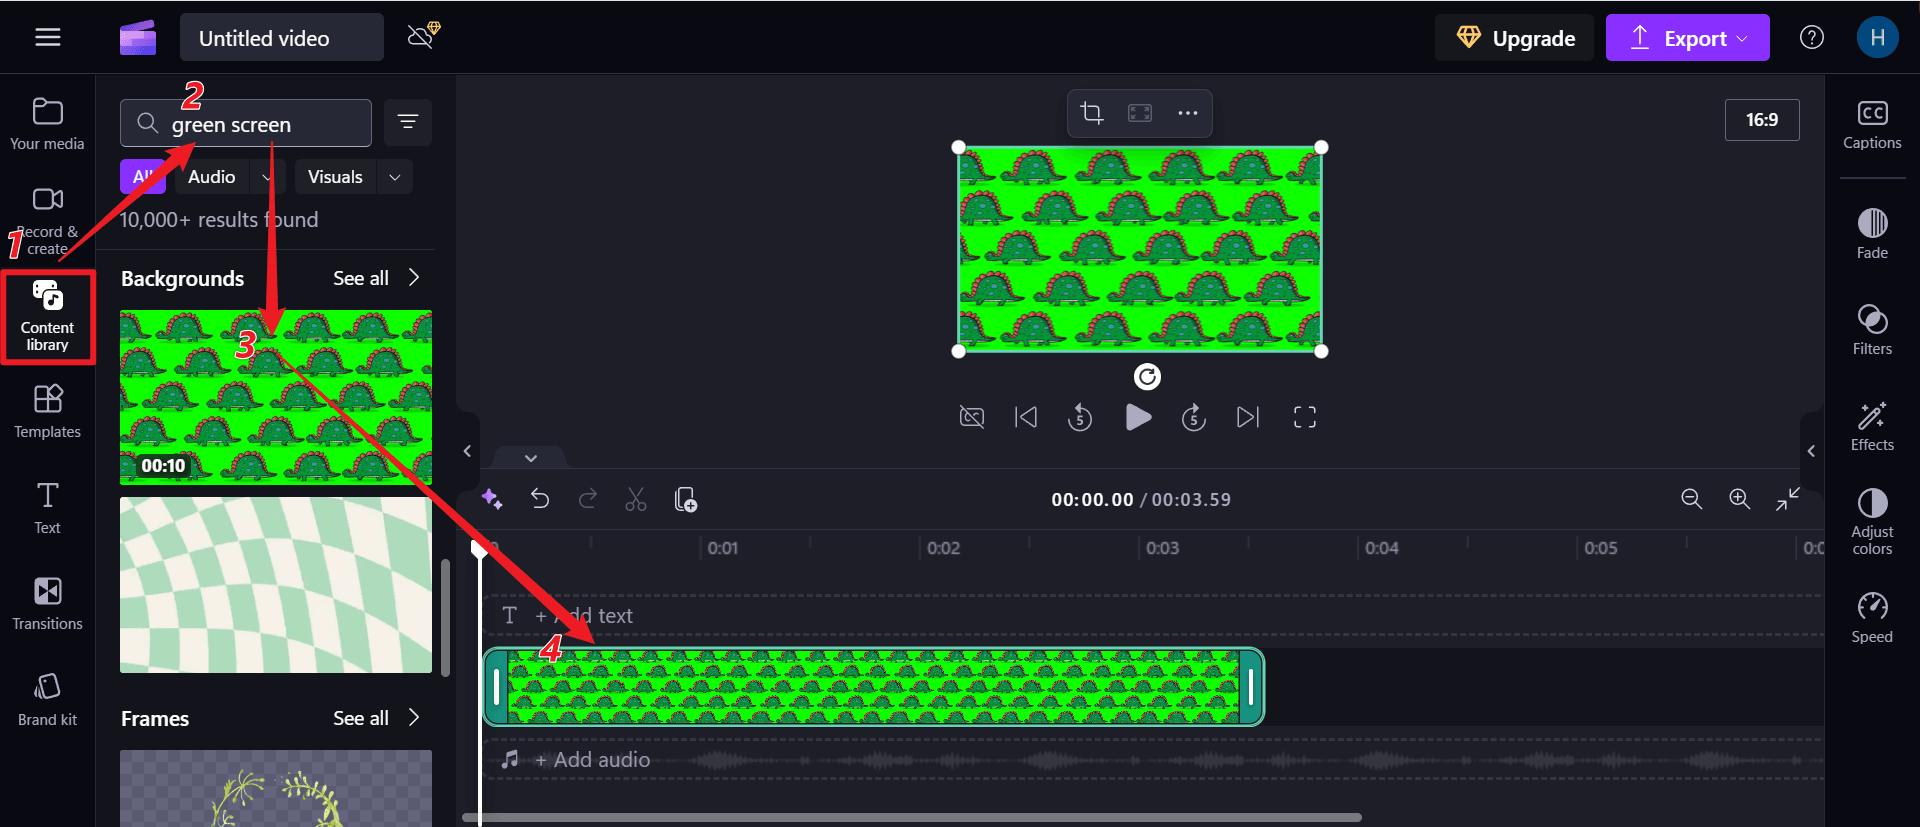See all Backgrounds results
The width and height of the screenshot is (1920, 827).
click(376, 278)
